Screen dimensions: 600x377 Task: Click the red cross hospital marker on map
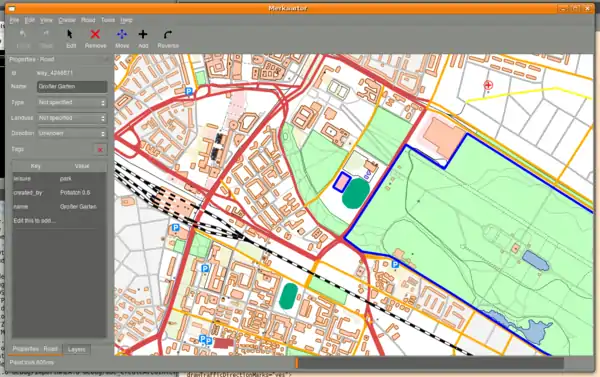488,85
